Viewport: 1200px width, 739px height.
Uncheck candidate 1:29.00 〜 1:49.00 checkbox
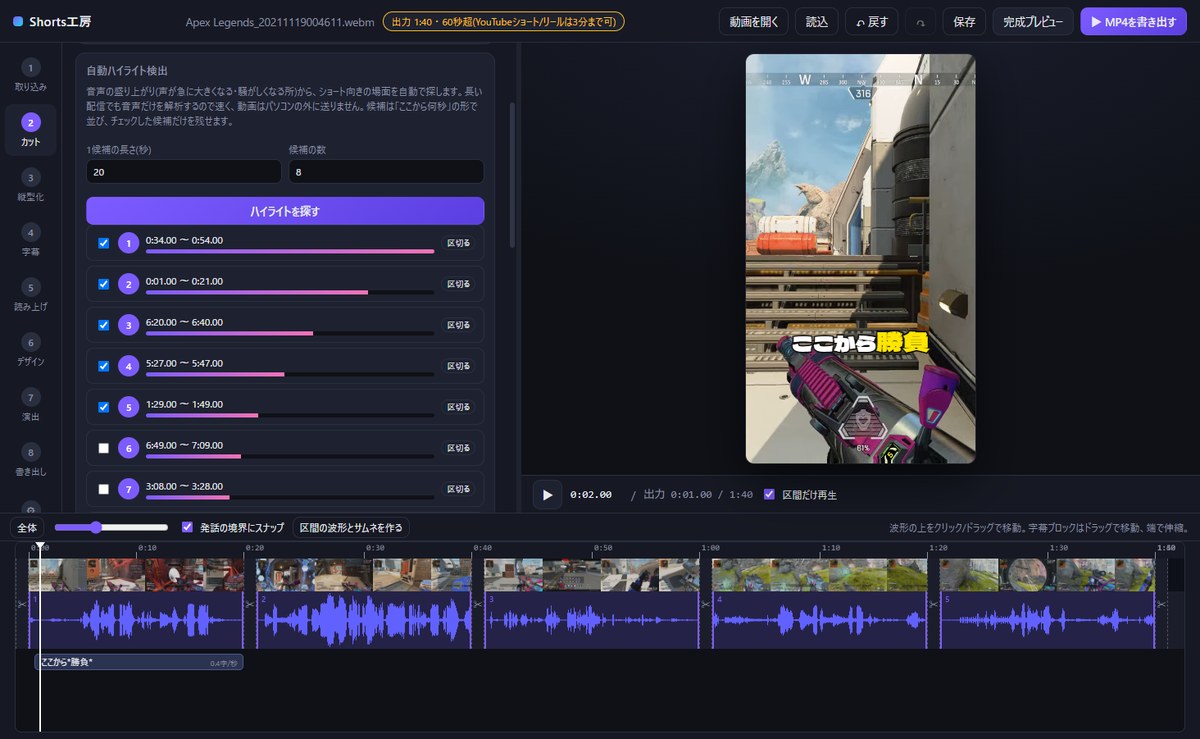pos(104,407)
